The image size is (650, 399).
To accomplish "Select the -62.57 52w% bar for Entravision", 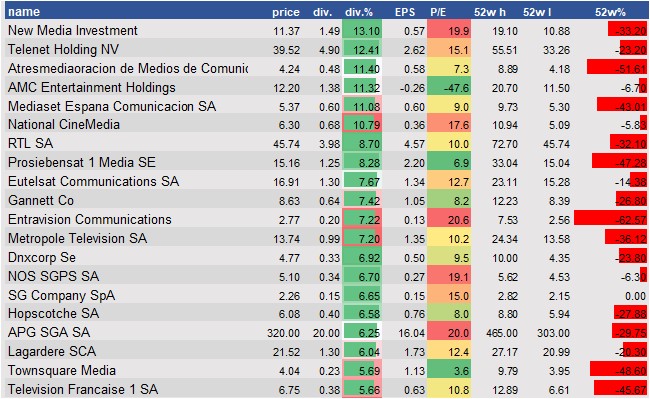I will point(610,219).
